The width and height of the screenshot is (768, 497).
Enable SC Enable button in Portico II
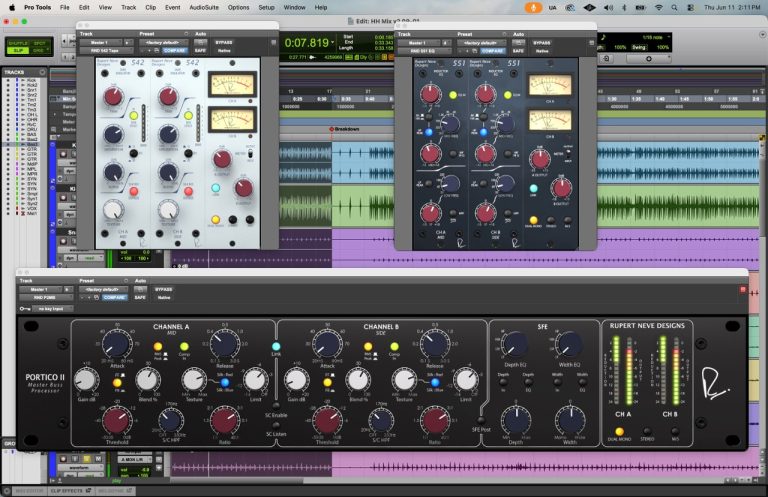[x=276, y=406]
